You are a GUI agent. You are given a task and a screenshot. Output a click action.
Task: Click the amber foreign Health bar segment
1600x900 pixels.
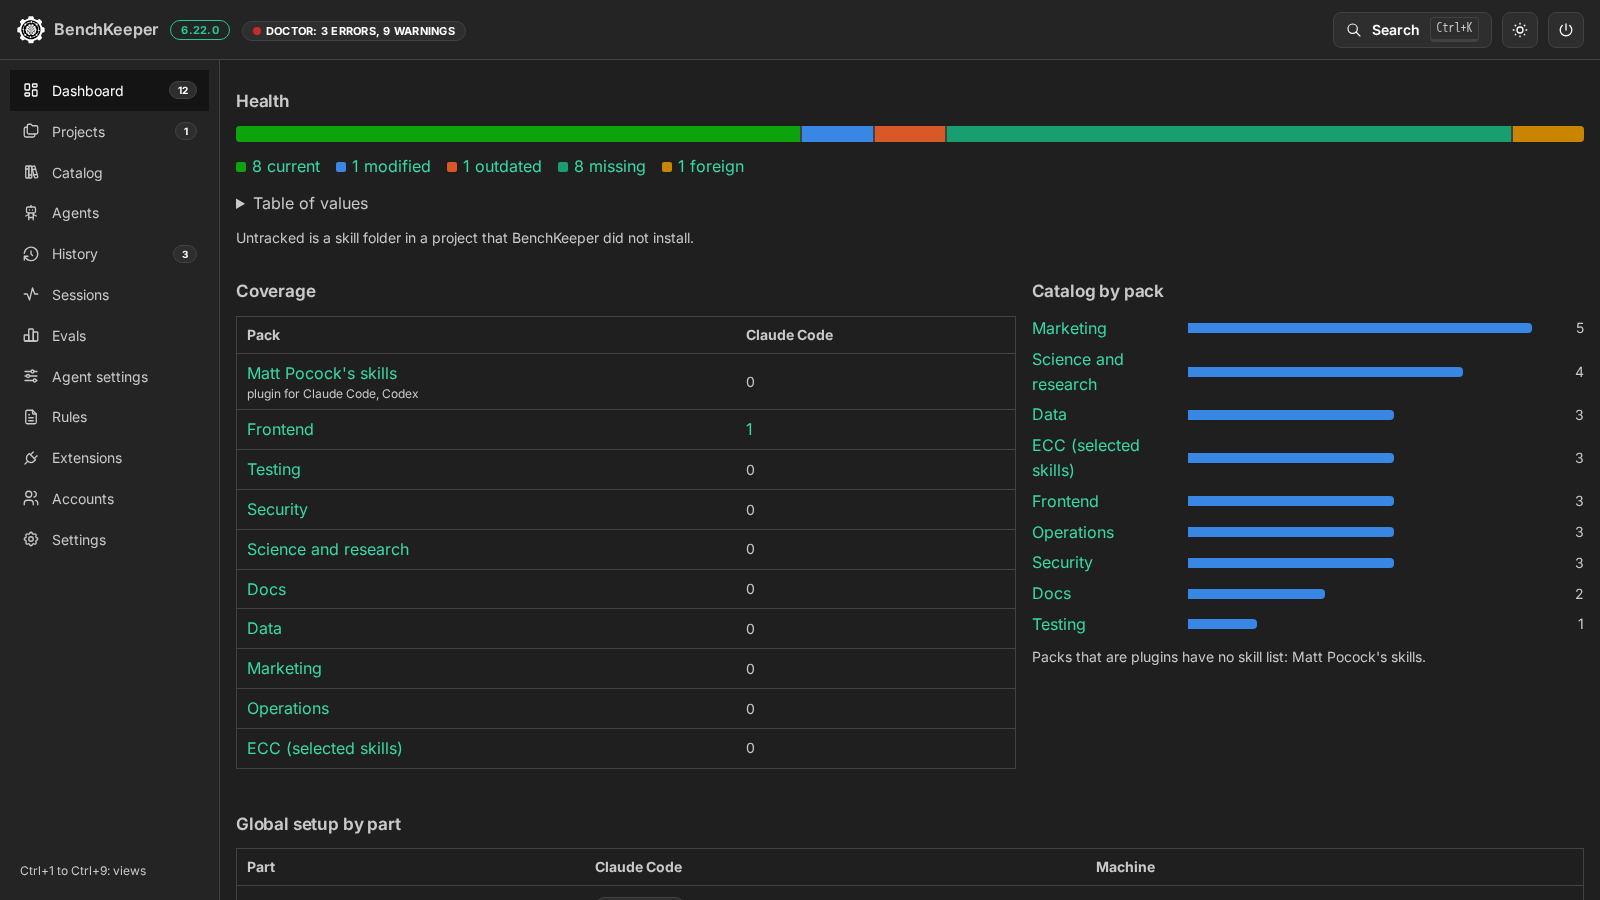point(1548,134)
